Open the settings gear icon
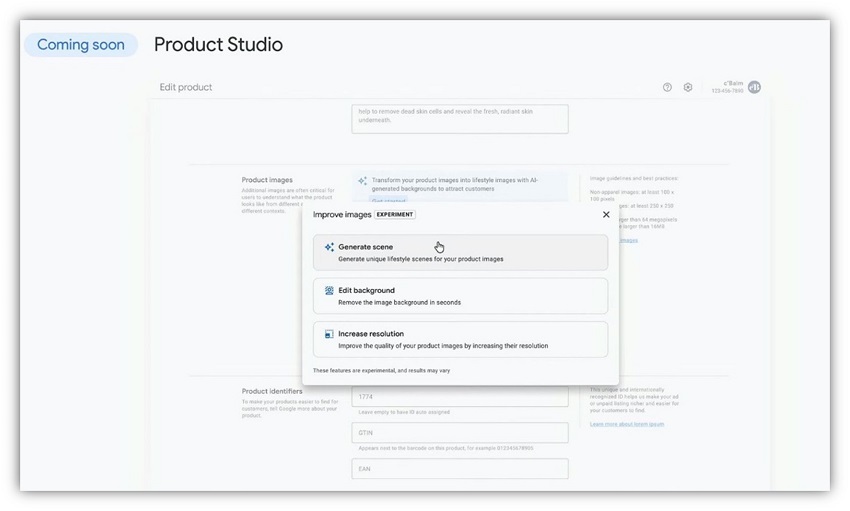Screen dimensions: 850x511 click(x=688, y=87)
